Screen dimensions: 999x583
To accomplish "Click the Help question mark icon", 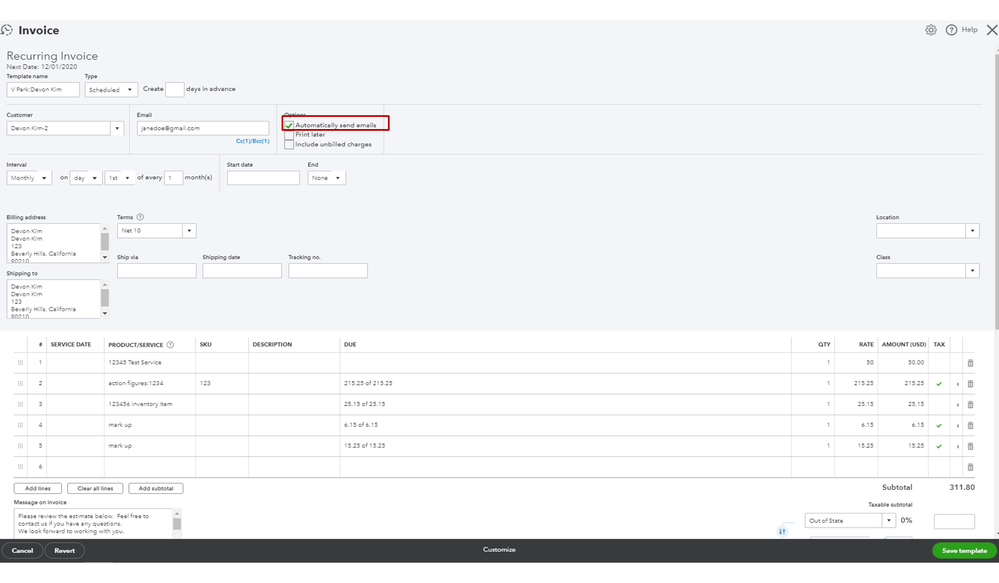I will [x=951, y=30].
